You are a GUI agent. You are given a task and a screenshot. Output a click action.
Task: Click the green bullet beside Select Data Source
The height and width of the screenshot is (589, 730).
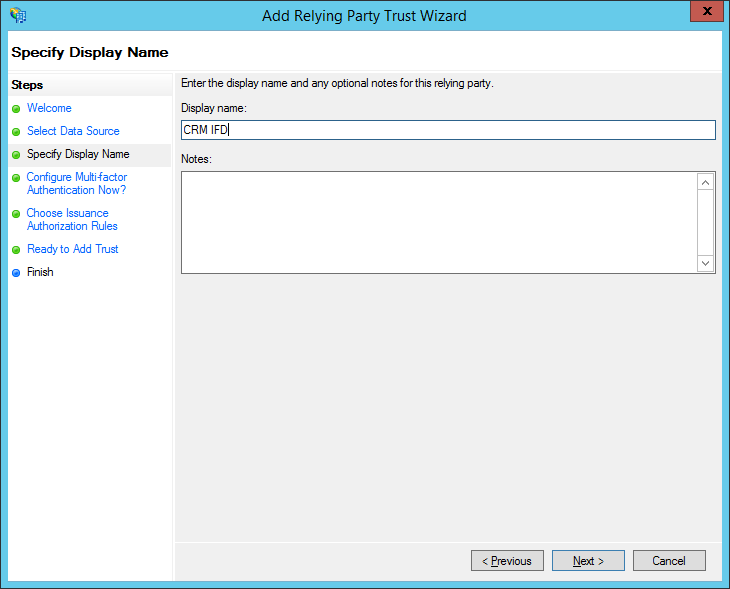point(16,132)
